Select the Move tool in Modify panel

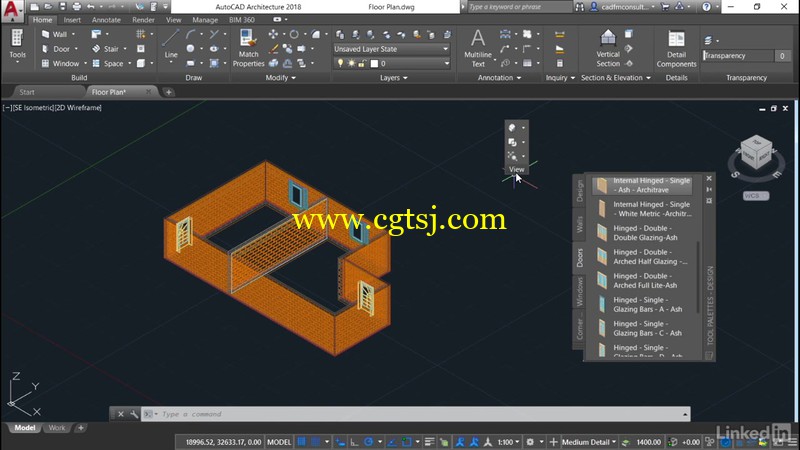tap(273, 34)
